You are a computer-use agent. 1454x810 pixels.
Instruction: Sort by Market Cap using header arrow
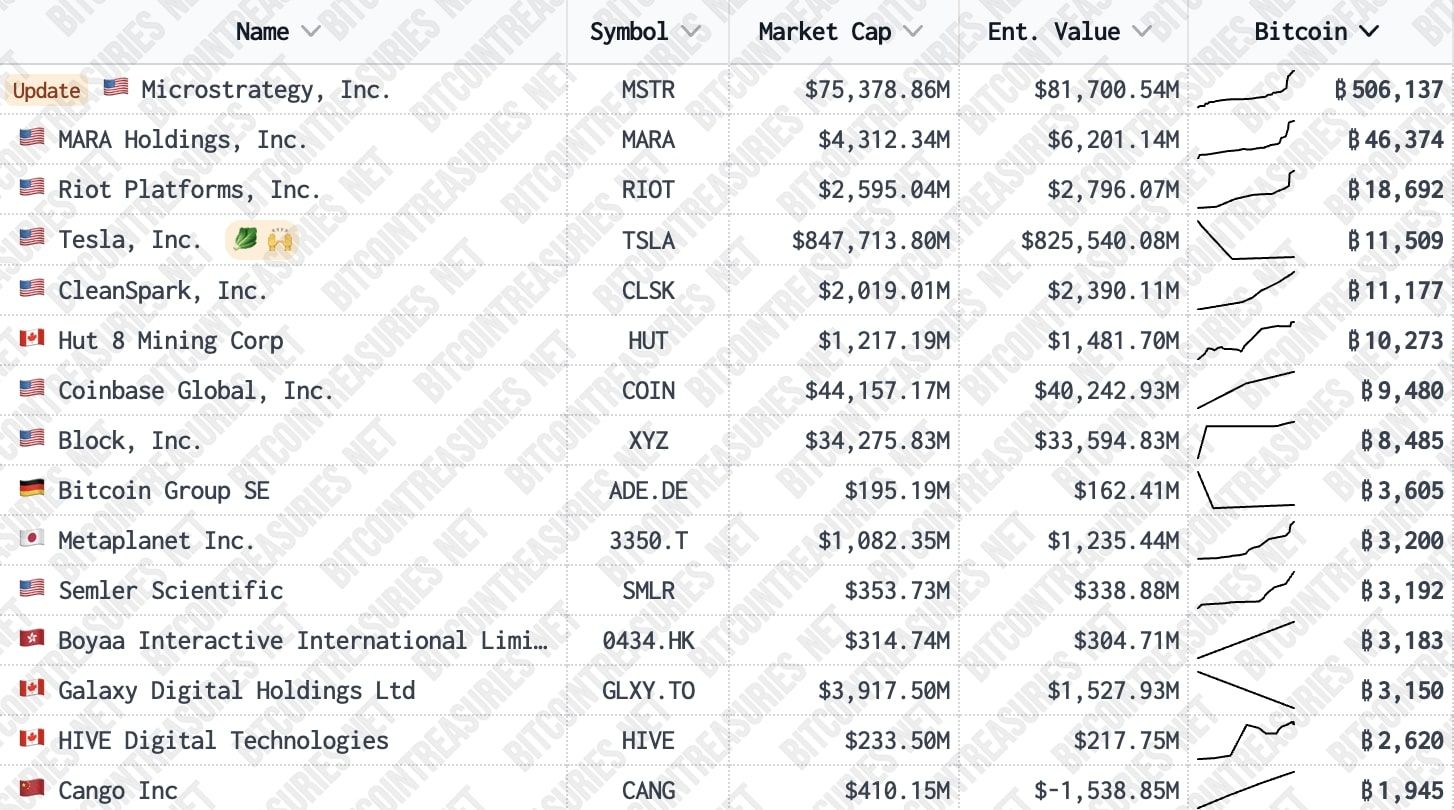(x=912, y=31)
